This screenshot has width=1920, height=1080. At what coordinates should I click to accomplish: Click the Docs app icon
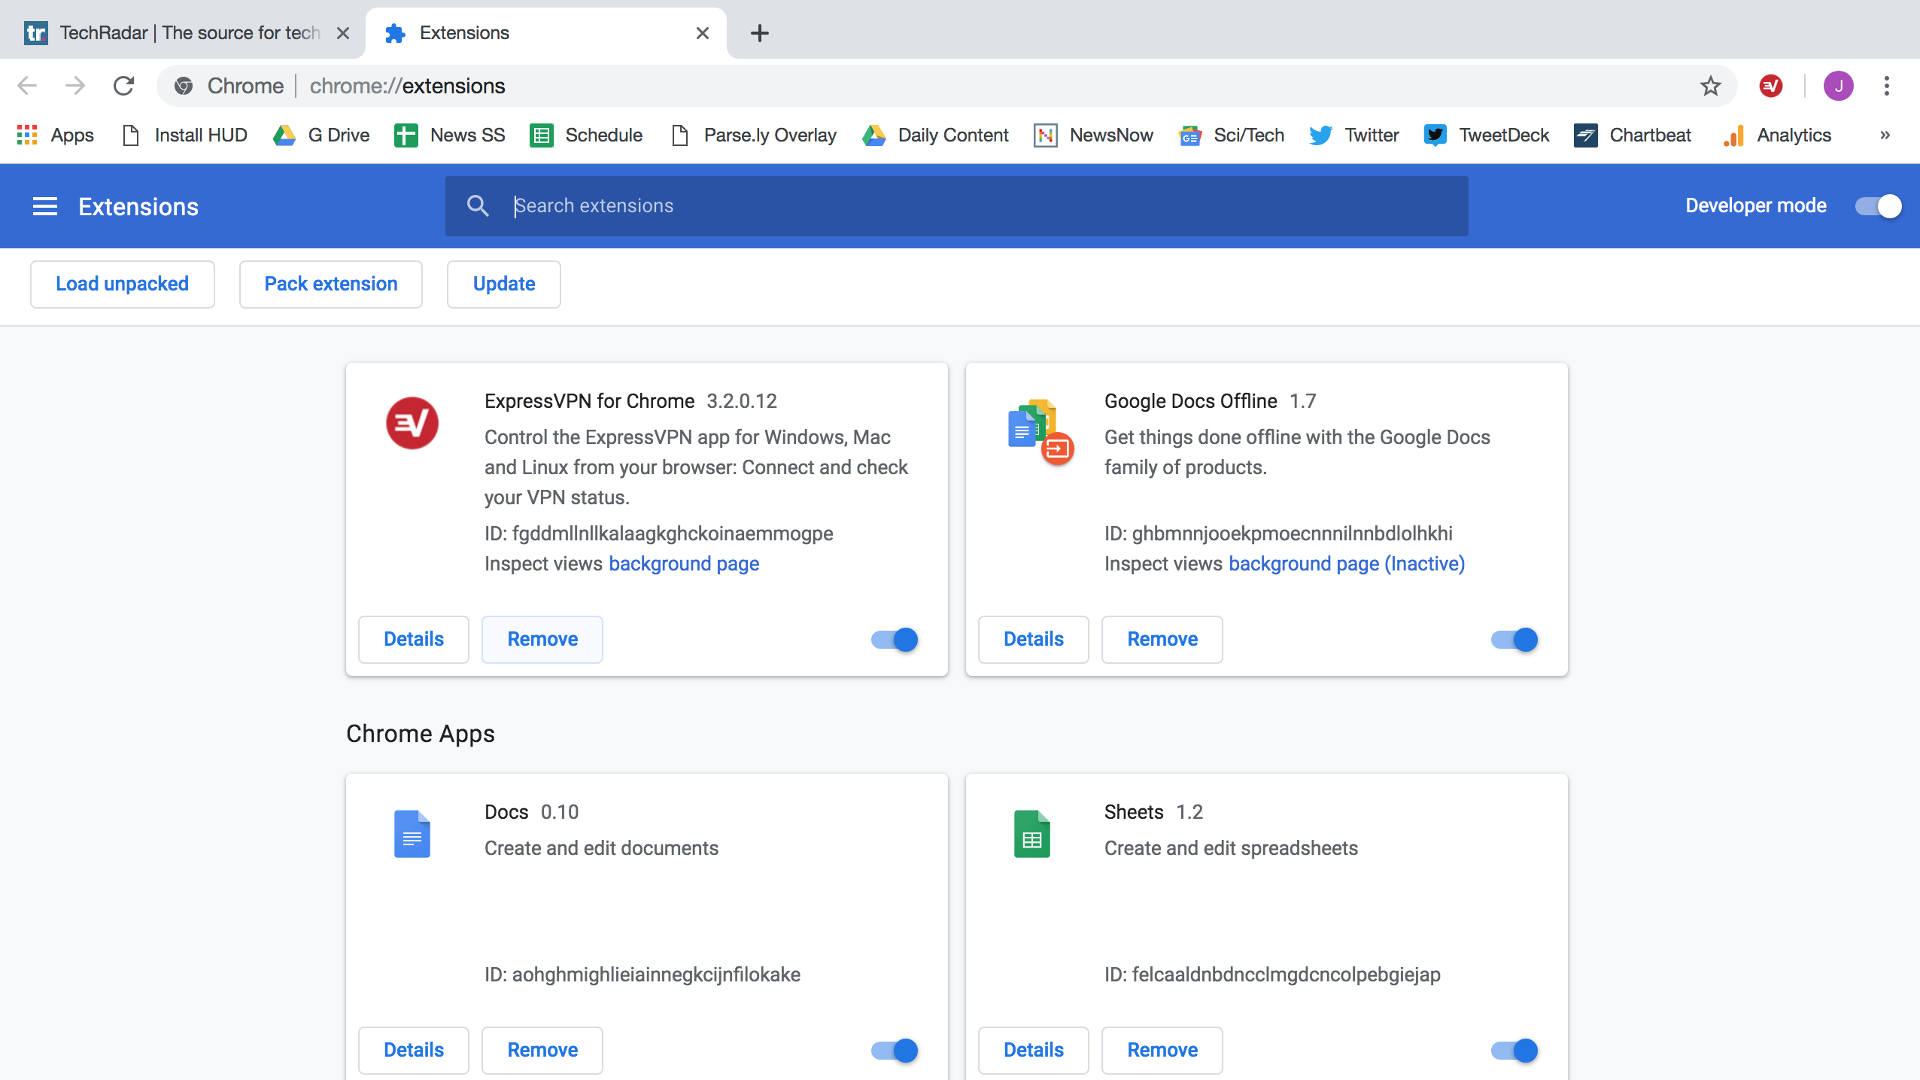point(412,834)
